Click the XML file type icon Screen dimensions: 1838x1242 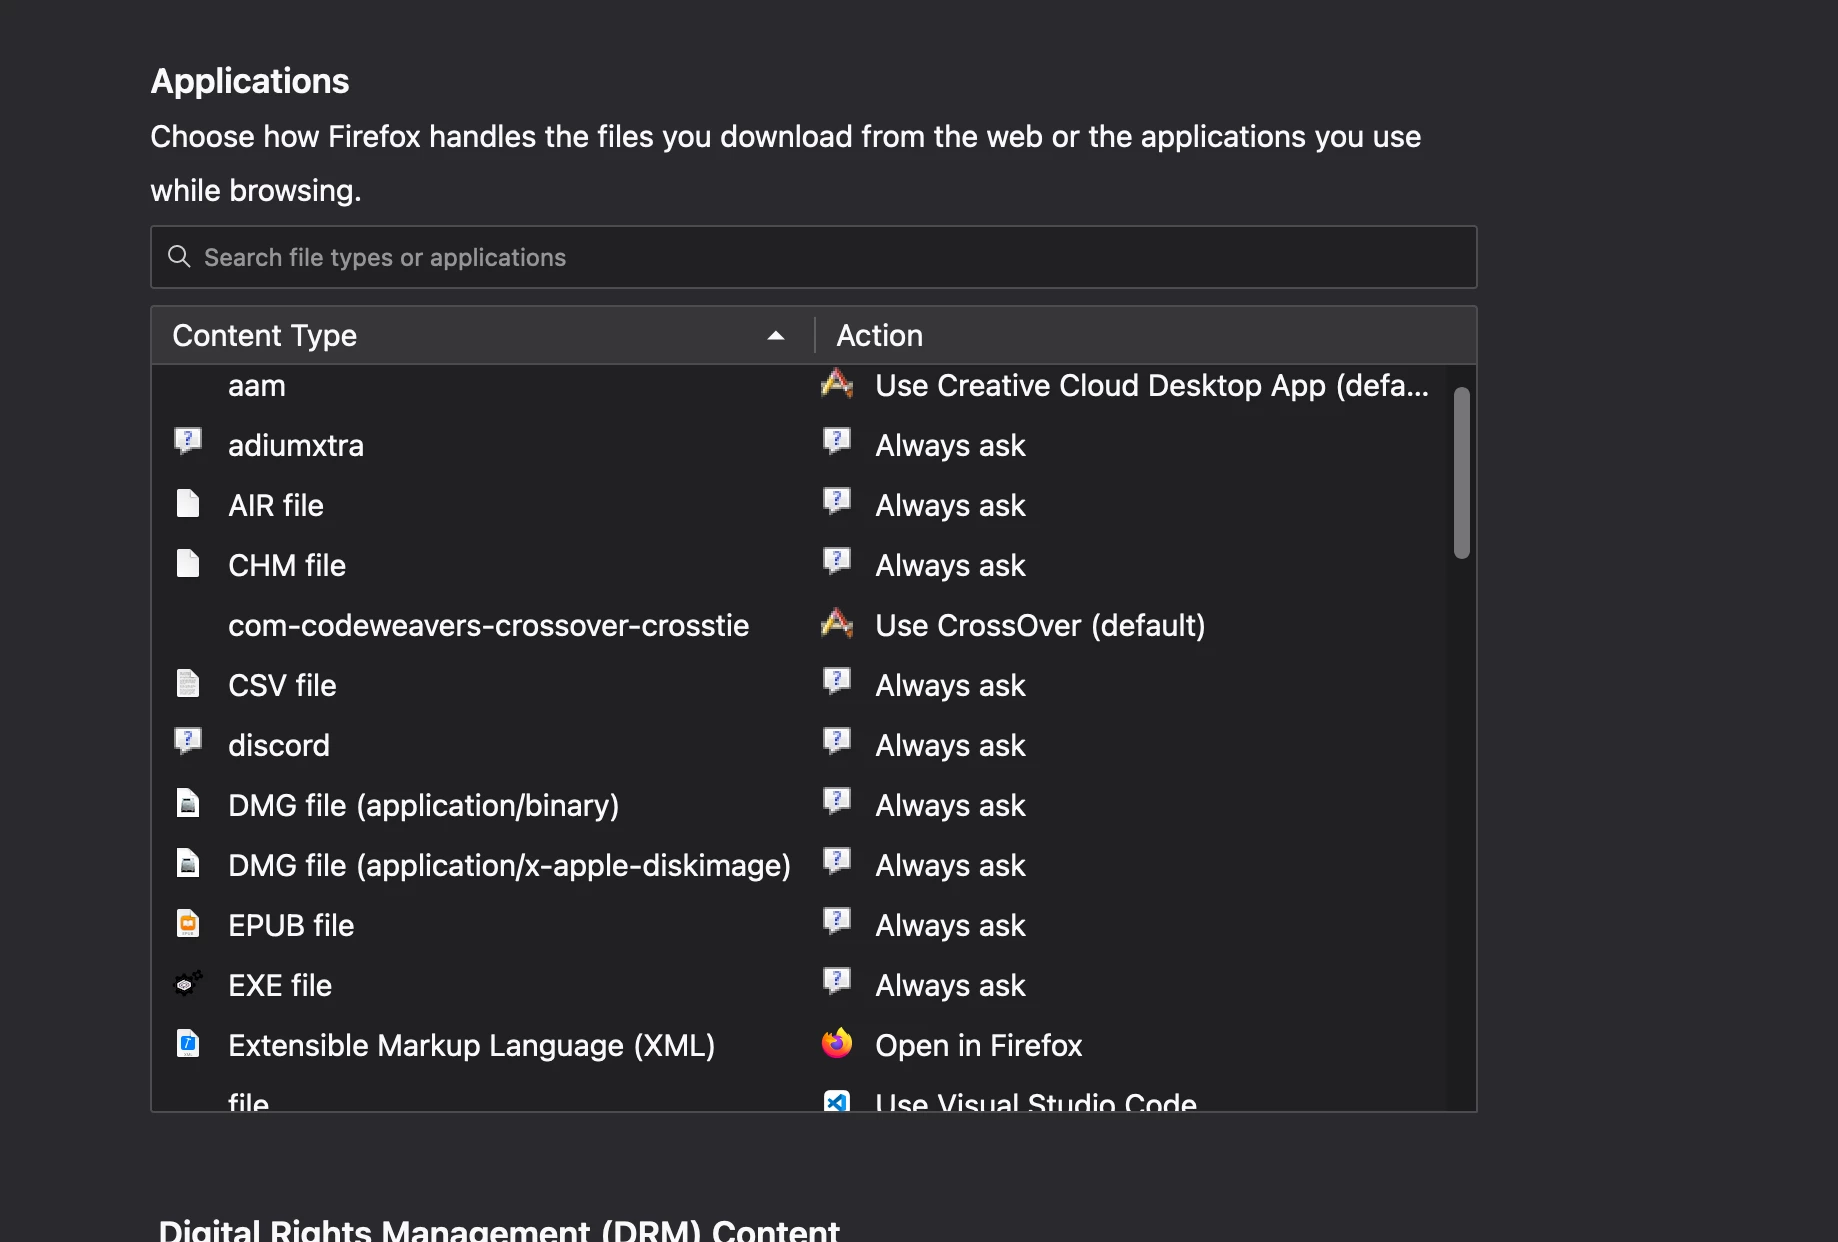[x=188, y=1044]
